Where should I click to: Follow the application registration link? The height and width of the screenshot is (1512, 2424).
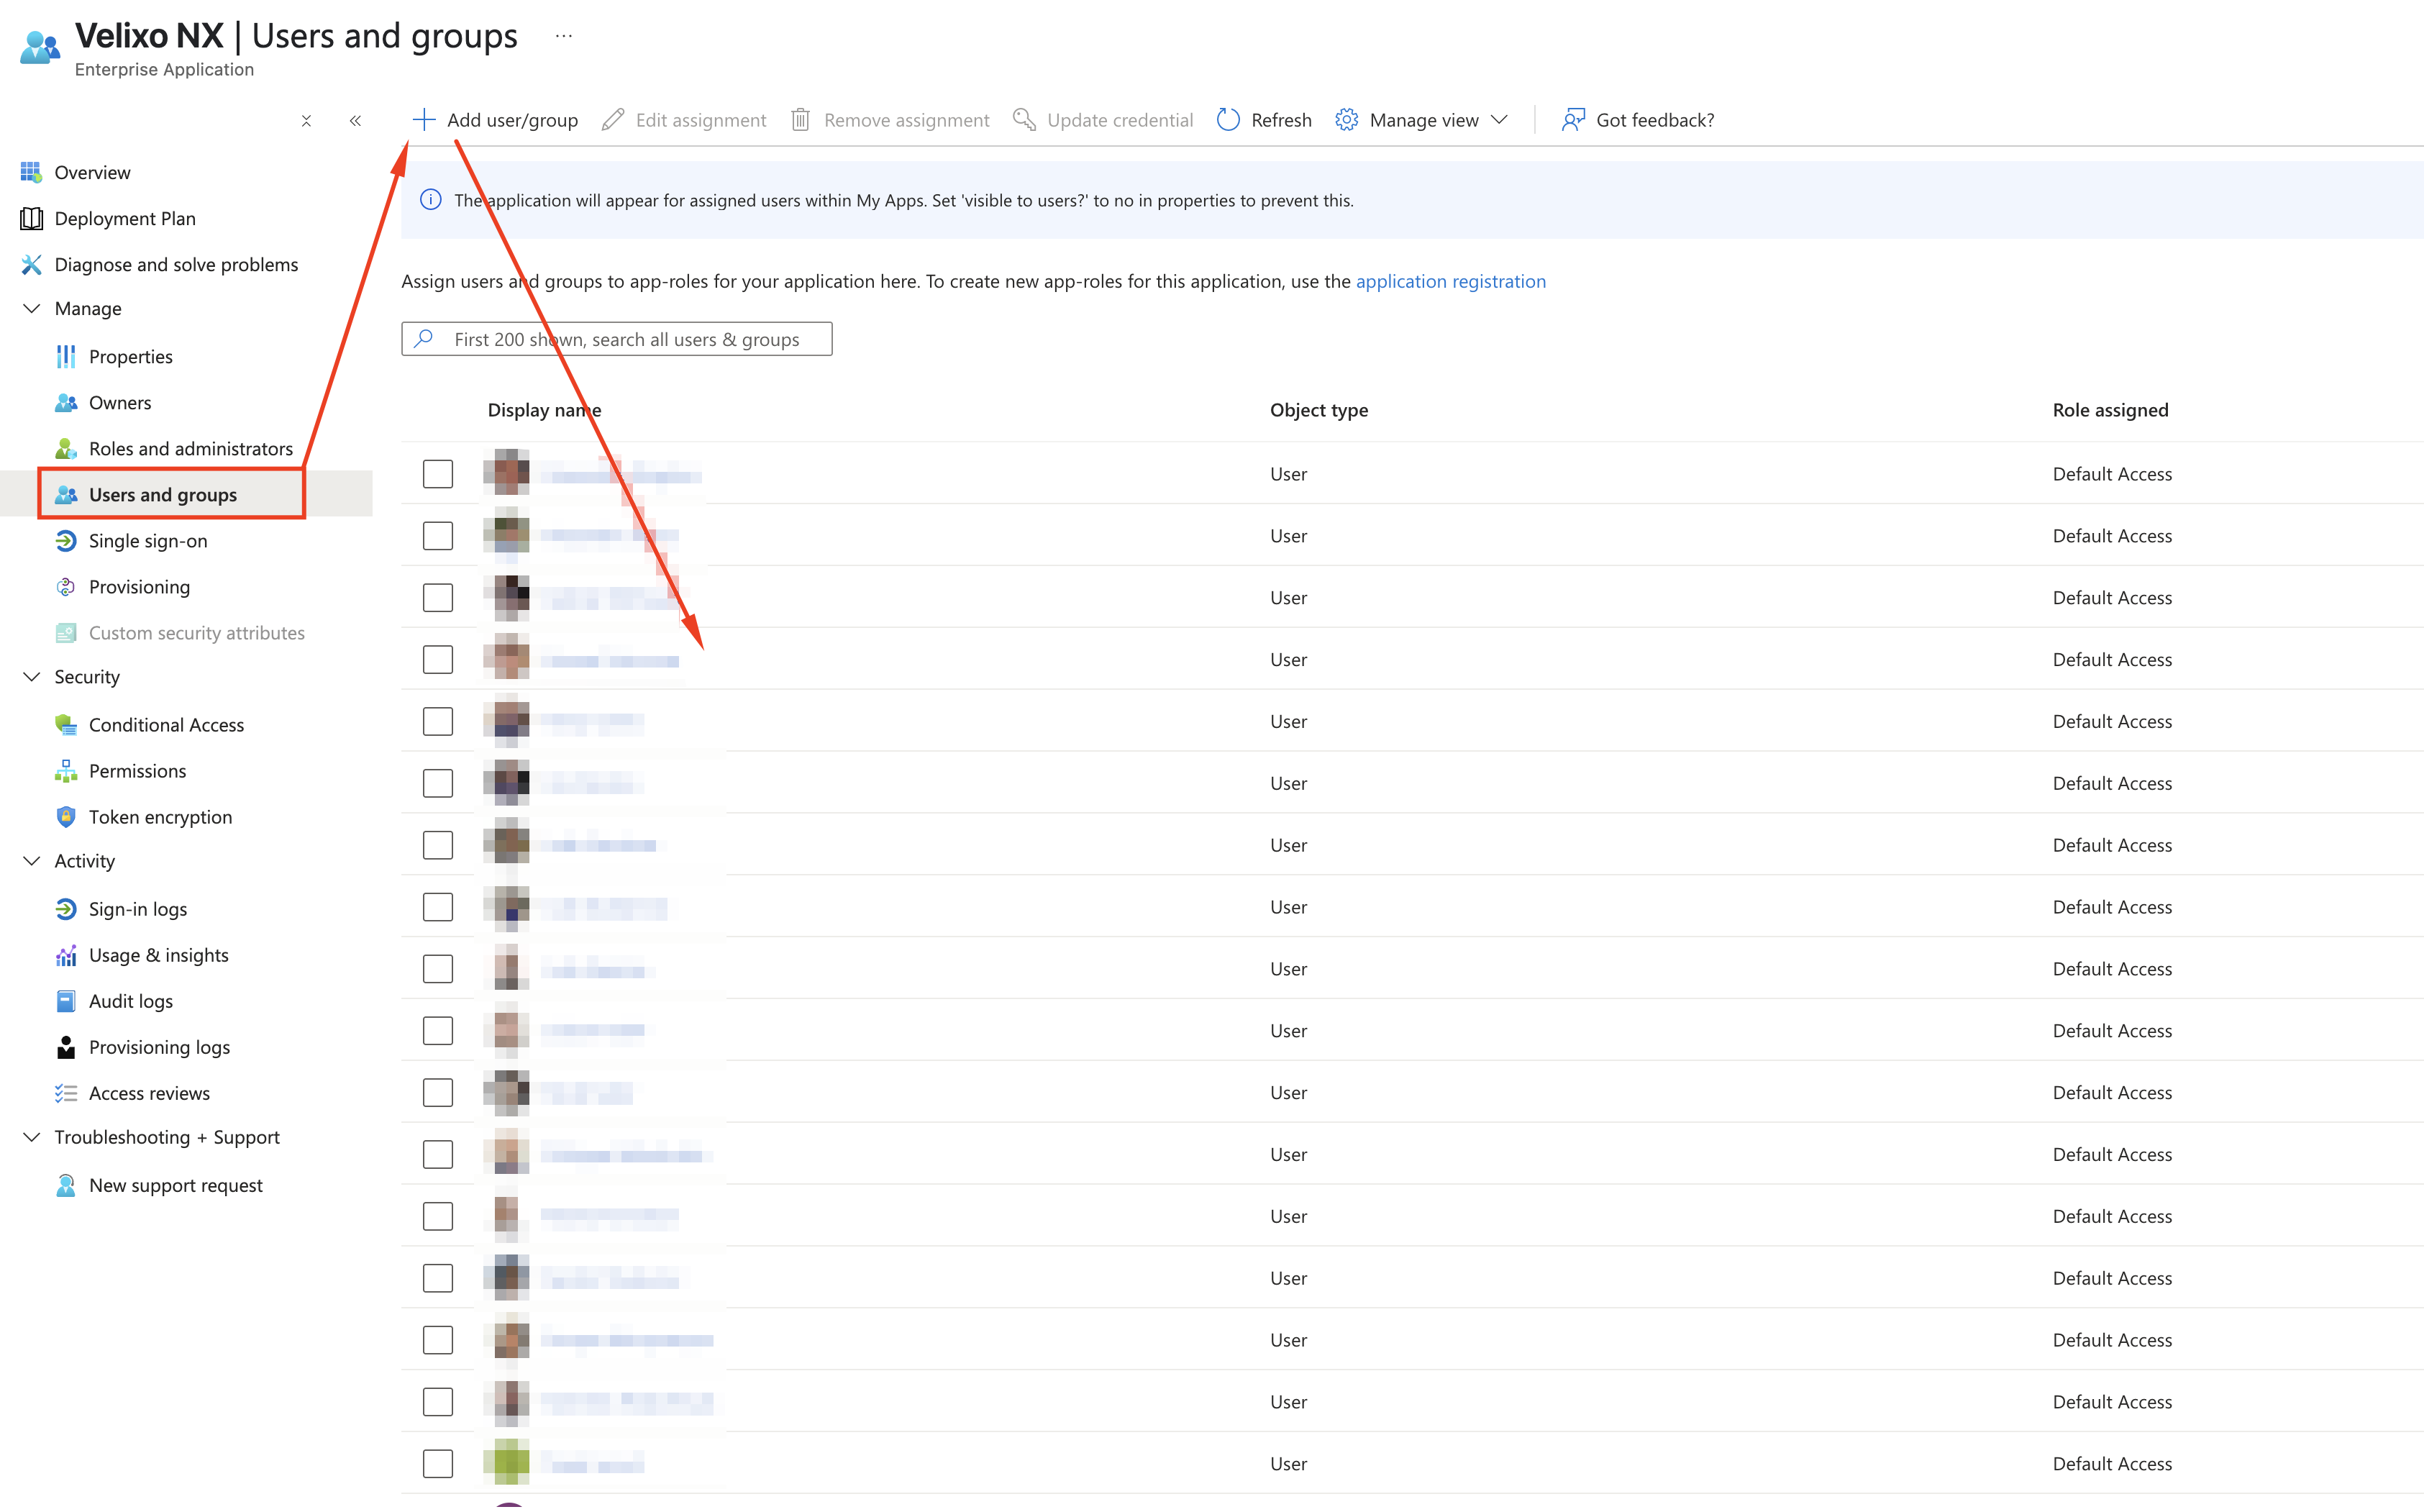click(x=1450, y=281)
